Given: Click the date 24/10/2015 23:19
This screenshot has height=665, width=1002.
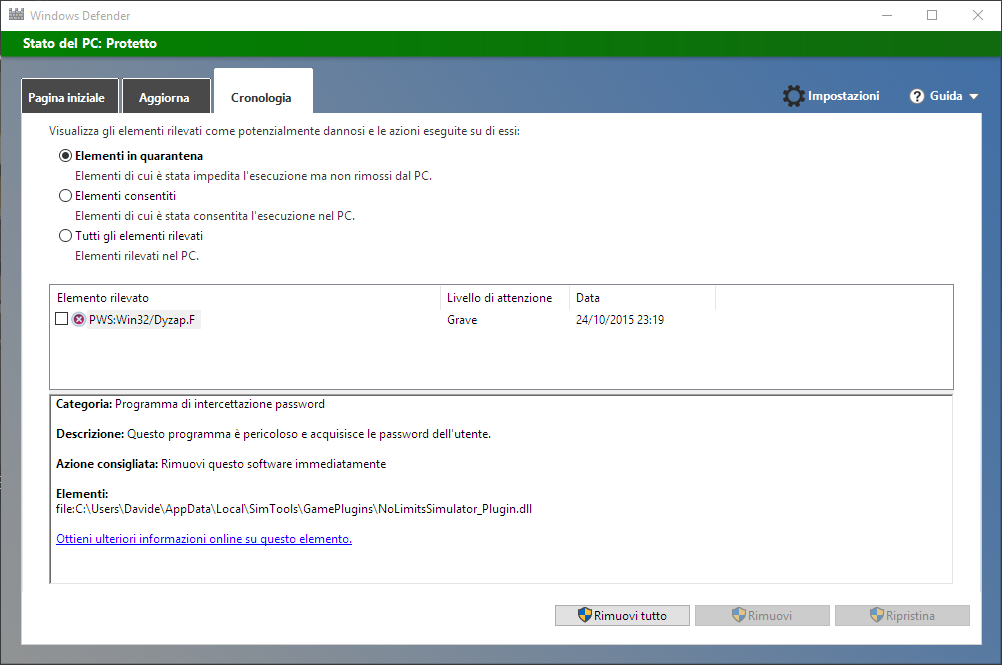Looking at the screenshot, I should [x=620, y=320].
